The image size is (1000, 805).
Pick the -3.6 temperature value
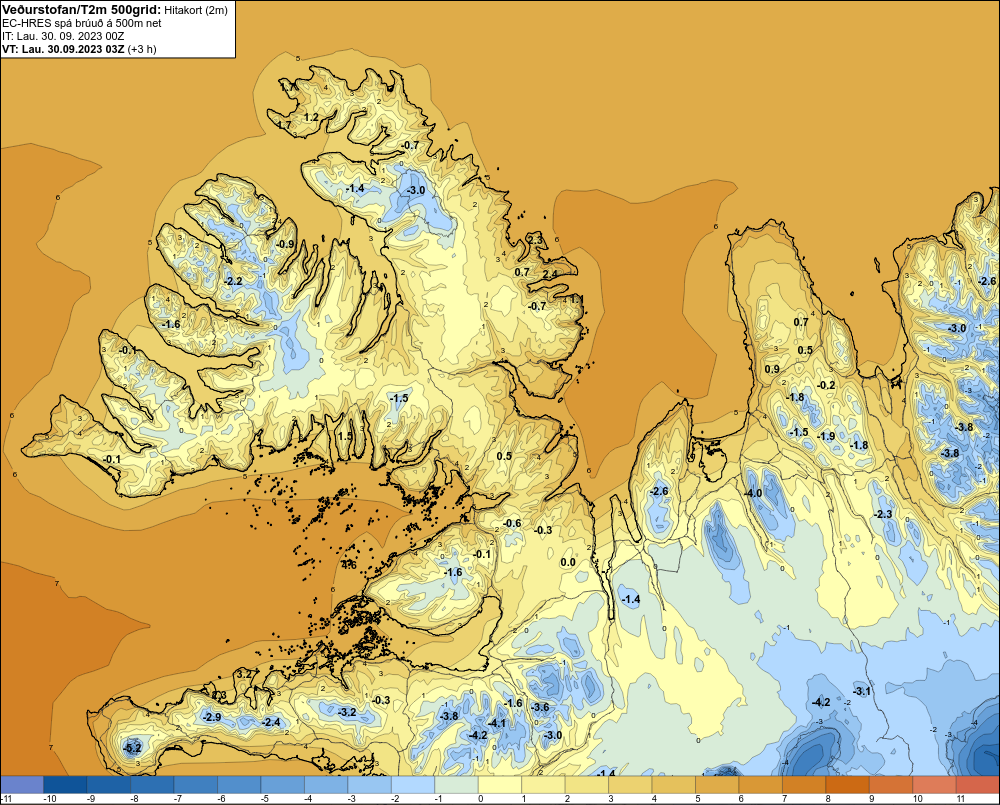540,707
